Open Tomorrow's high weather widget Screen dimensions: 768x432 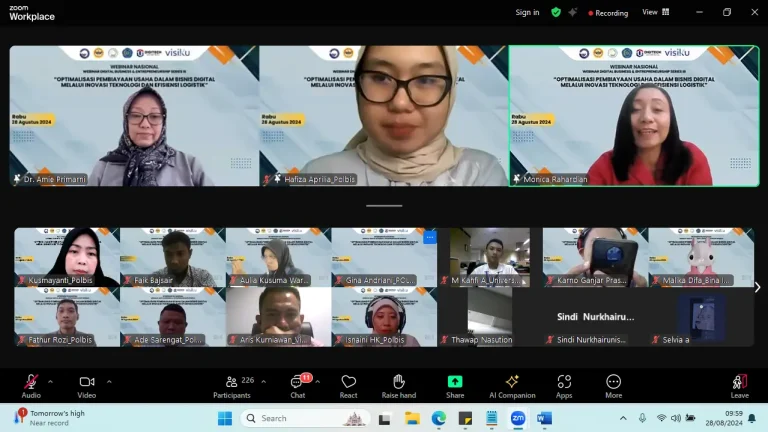coord(50,418)
